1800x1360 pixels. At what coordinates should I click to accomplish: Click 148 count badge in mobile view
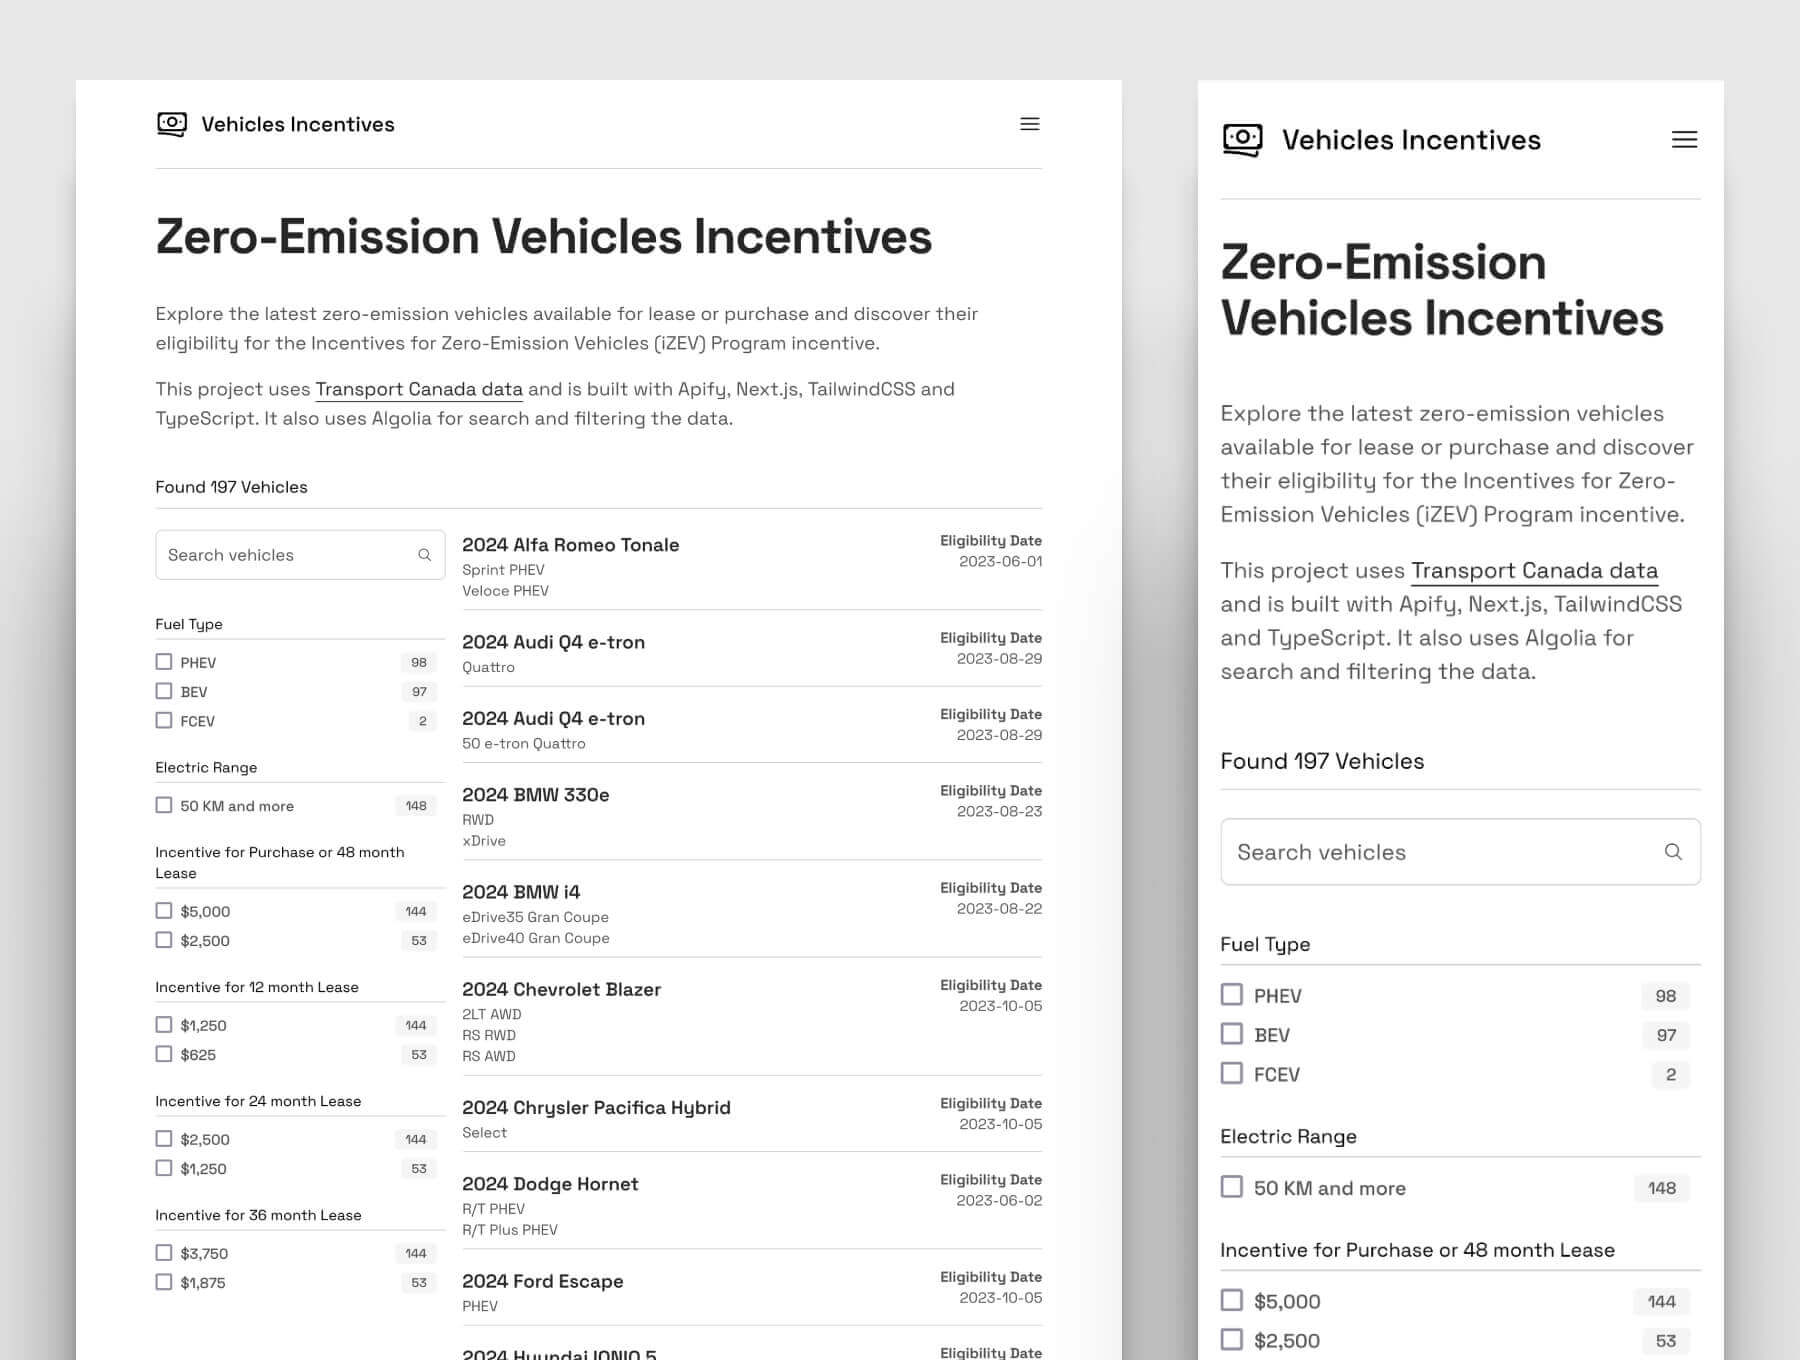point(1662,1188)
